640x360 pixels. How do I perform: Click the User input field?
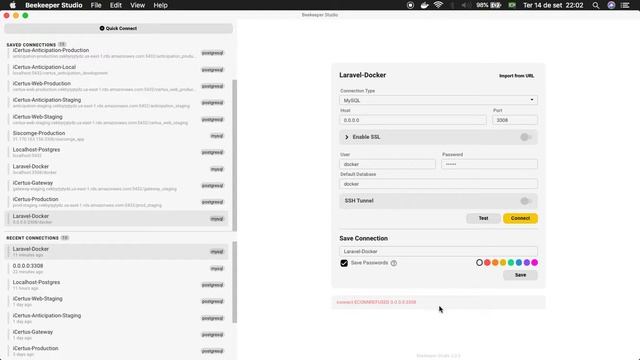tap(387, 164)
